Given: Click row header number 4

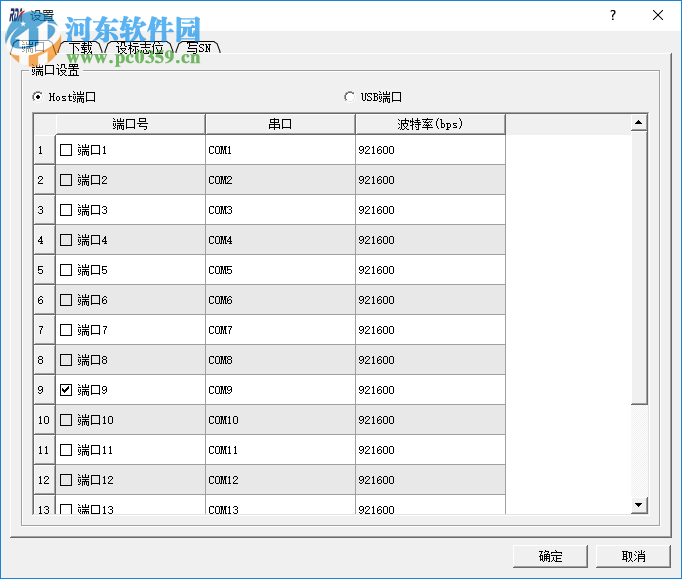Looking at the screenshot, I should pyautogui.click(x=44, y=240).
